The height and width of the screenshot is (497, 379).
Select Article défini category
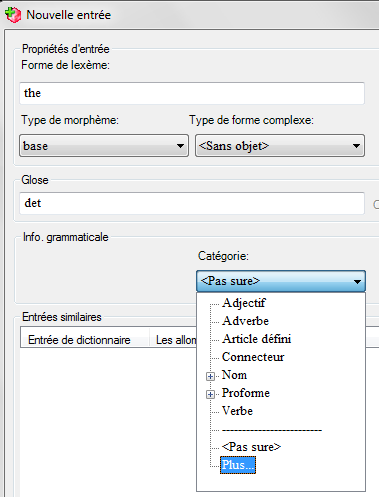(256, 339)
